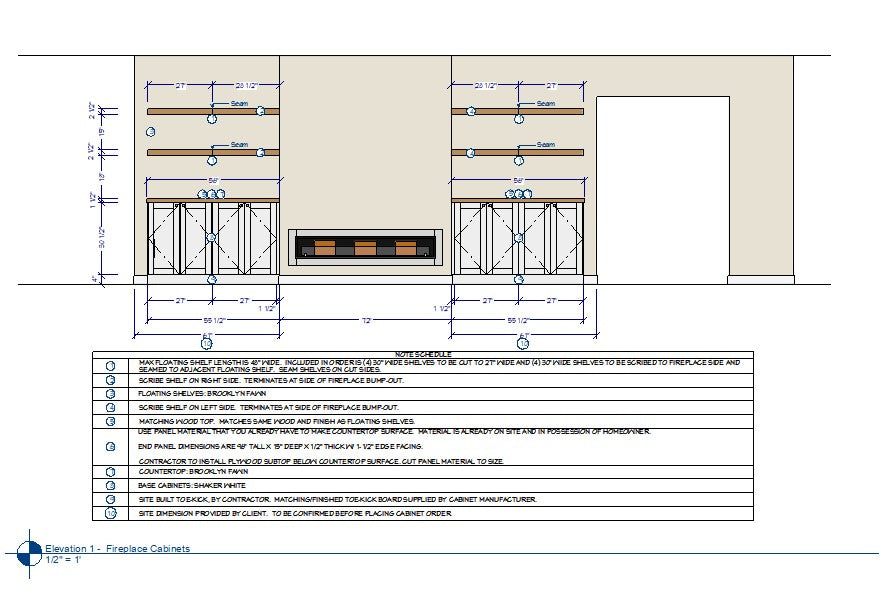Click the top-left shelf's Seam label
This screenshot has width=881, height=594.
click(x=239, y=103)
